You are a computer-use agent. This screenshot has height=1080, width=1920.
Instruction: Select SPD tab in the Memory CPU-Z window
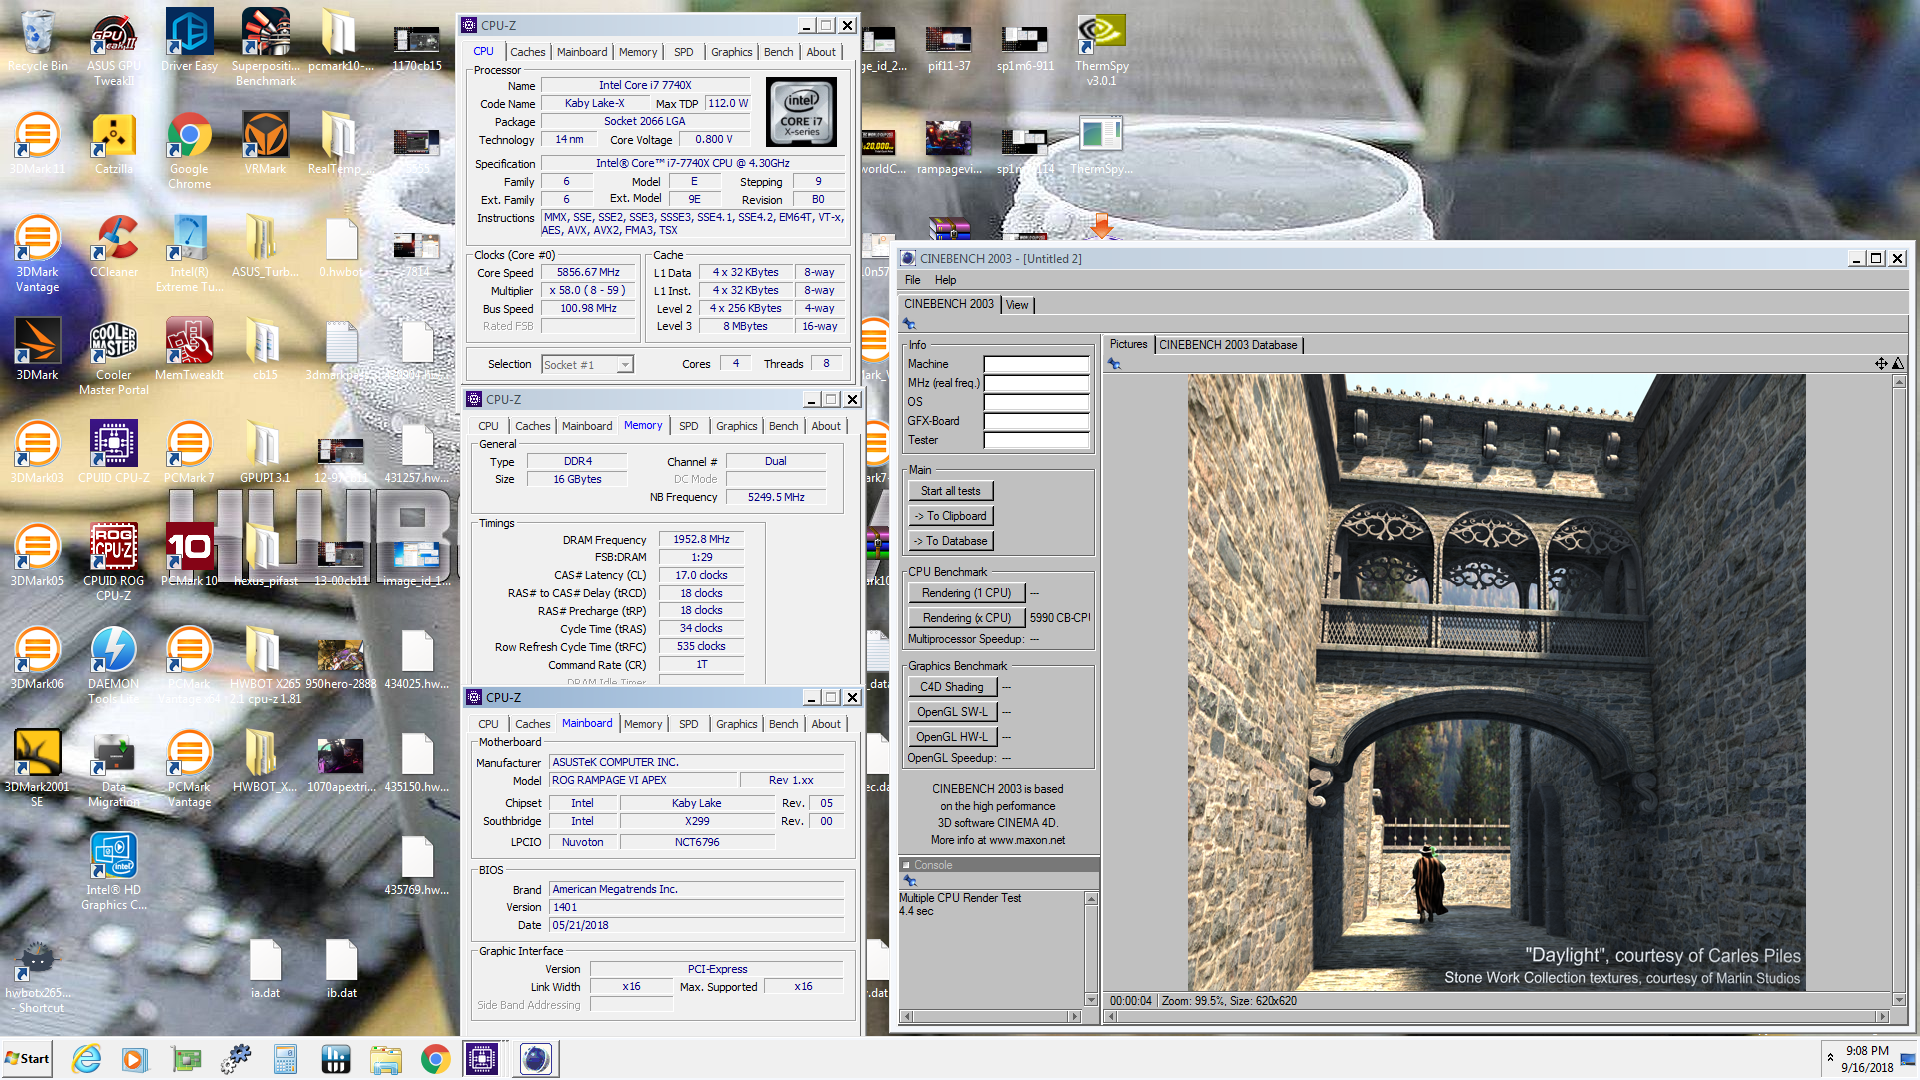(x=688, y=426)
